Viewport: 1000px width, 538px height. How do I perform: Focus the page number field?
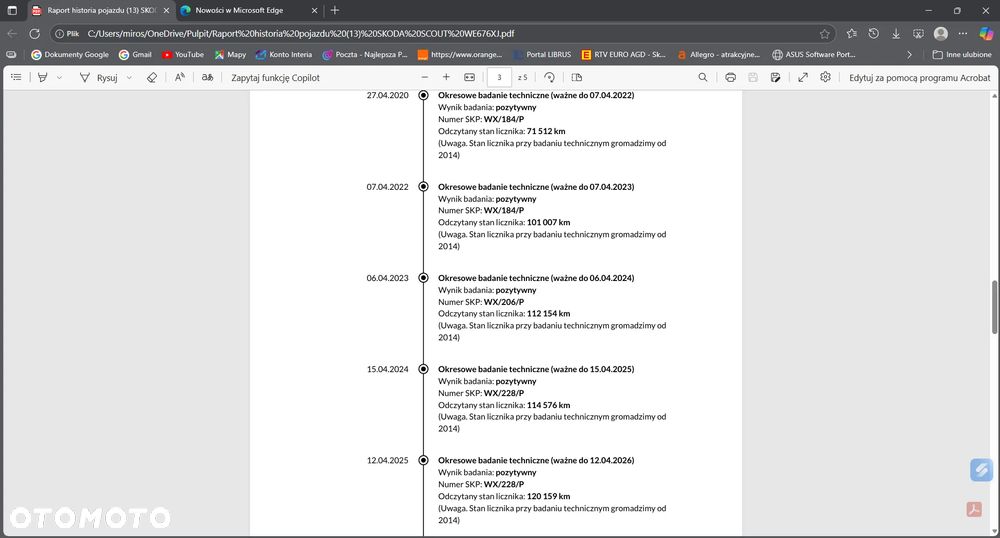pos(499,77)
